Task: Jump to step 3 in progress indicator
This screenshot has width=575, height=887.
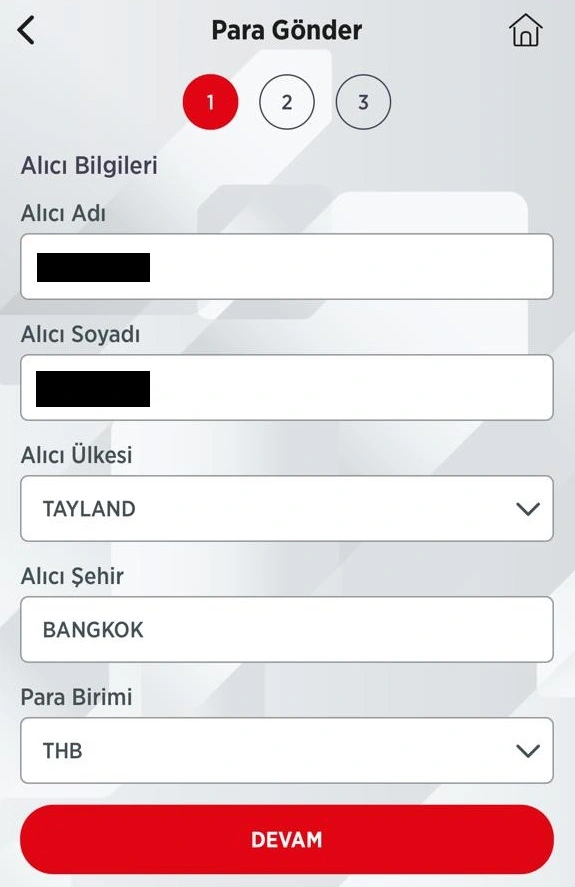Action: click(363, 102)
